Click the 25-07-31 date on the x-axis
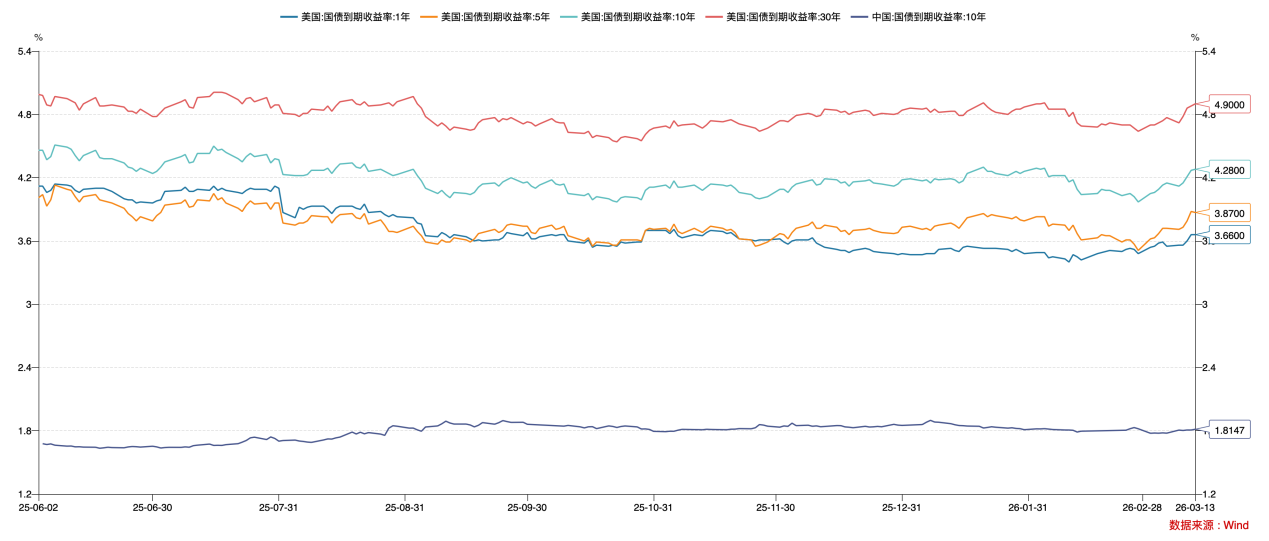Viewport: 1269px width, 541px height. (x=278, y=508)
